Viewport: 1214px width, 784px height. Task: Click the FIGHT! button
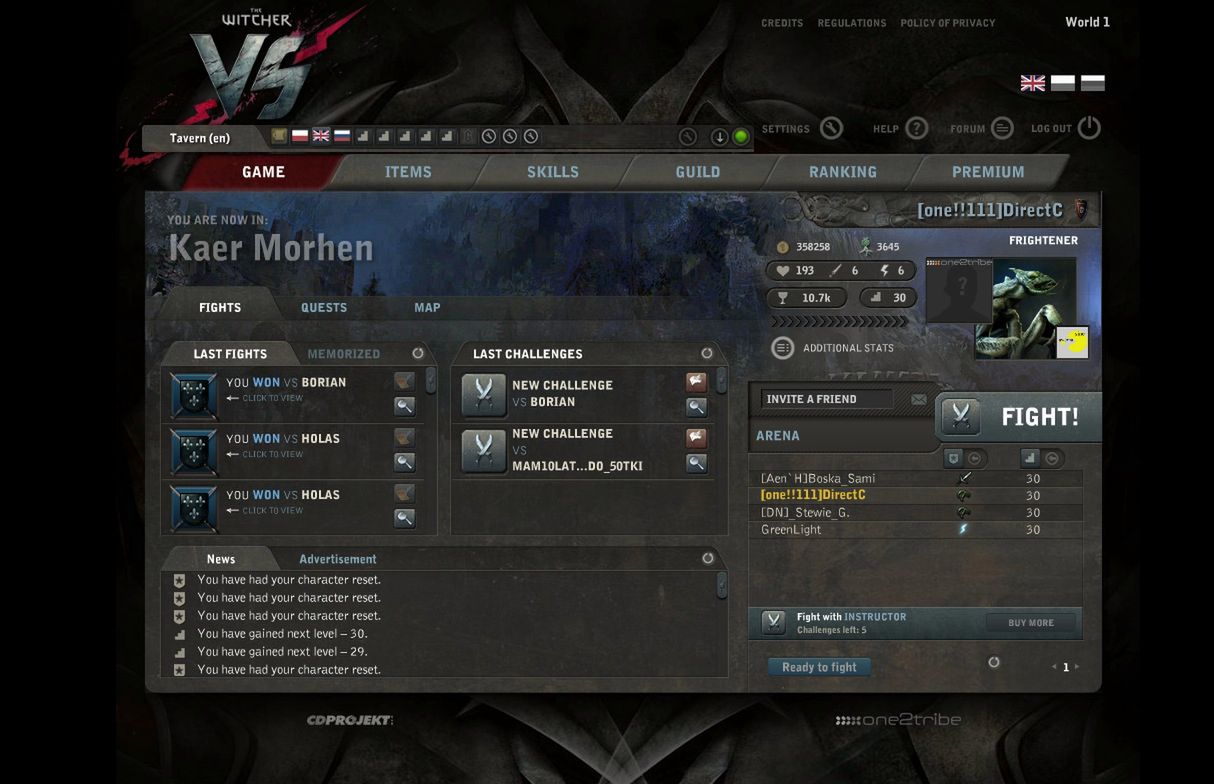(x=1018, y=417)
